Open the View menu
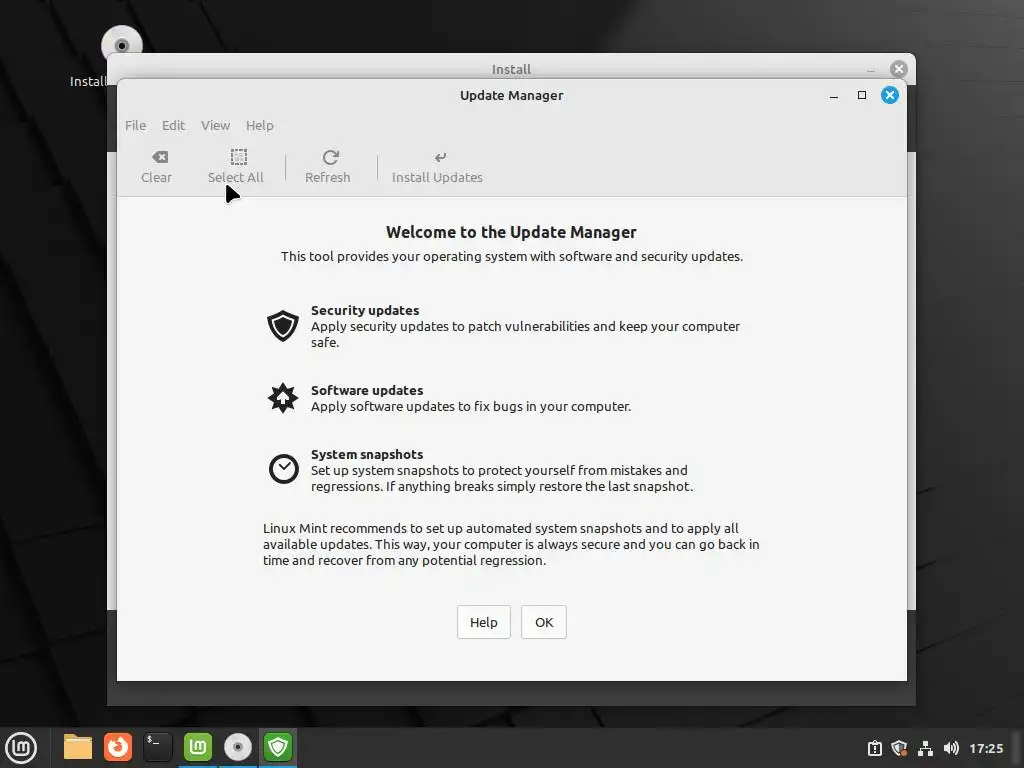The height and width of the screenshot is (768, 1024). [216, 125]
